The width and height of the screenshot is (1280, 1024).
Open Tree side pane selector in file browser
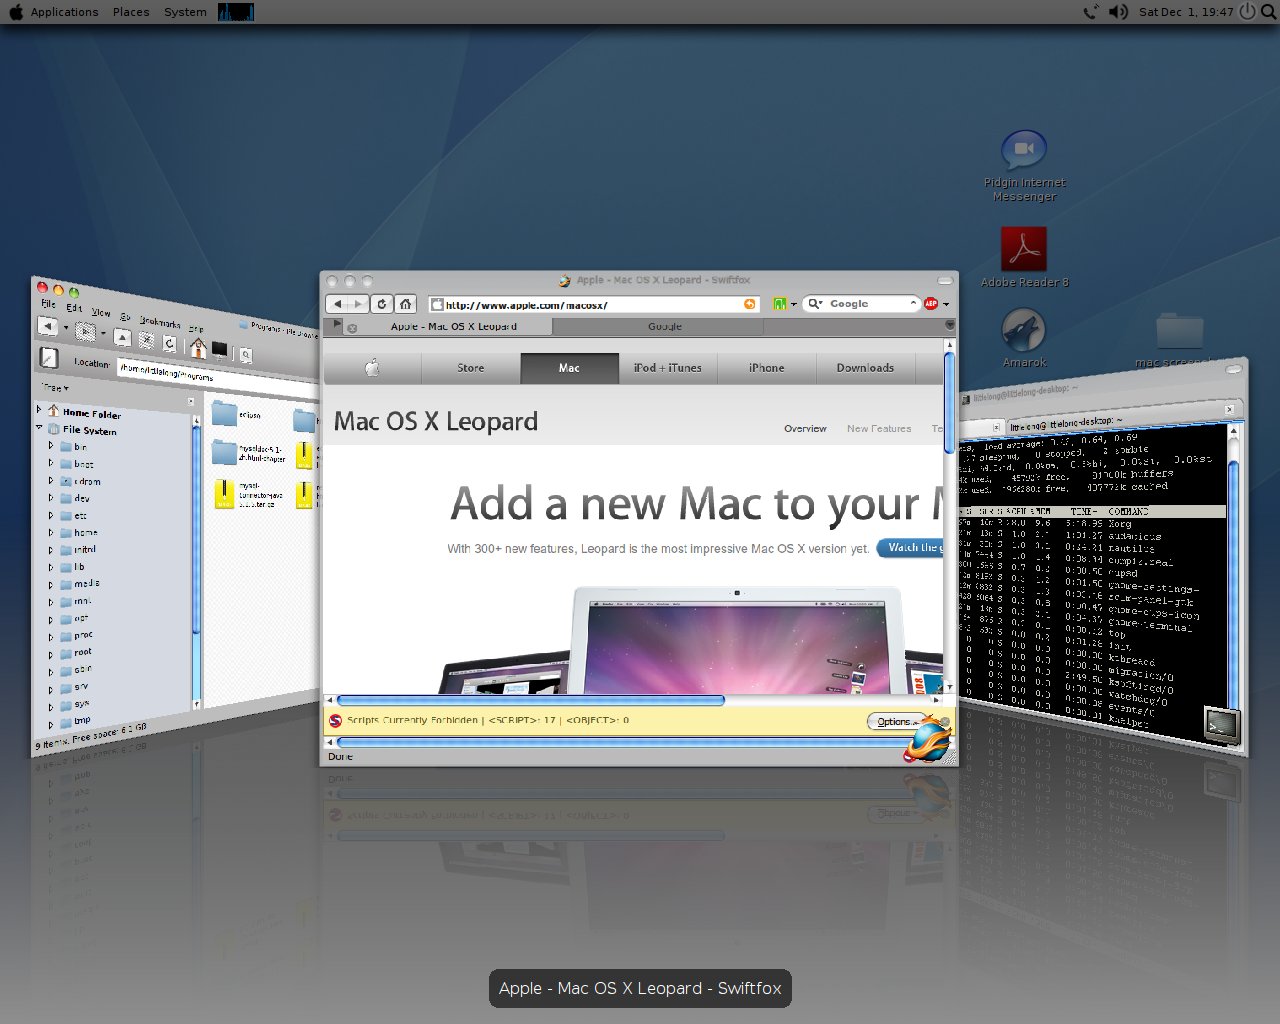click(55, 387)
